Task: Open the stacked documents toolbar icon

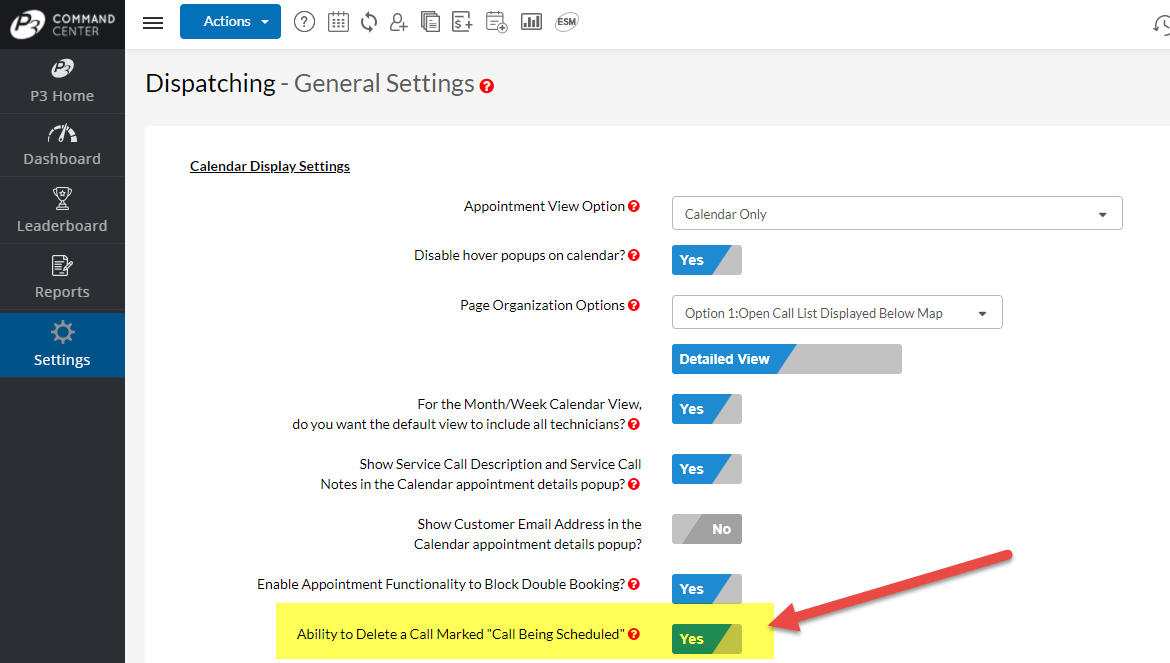Action: [x=430, y=22]
